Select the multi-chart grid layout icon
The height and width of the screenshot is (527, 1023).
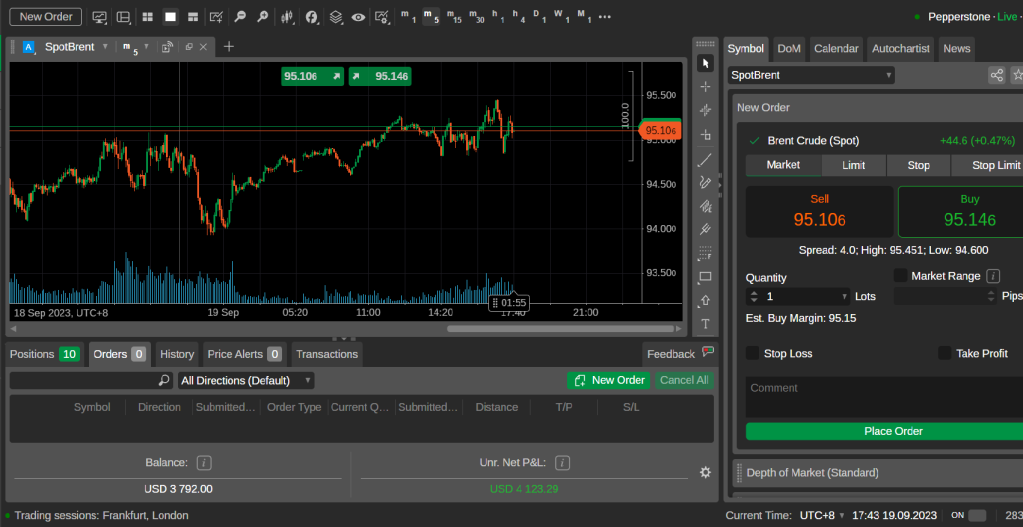147,17
